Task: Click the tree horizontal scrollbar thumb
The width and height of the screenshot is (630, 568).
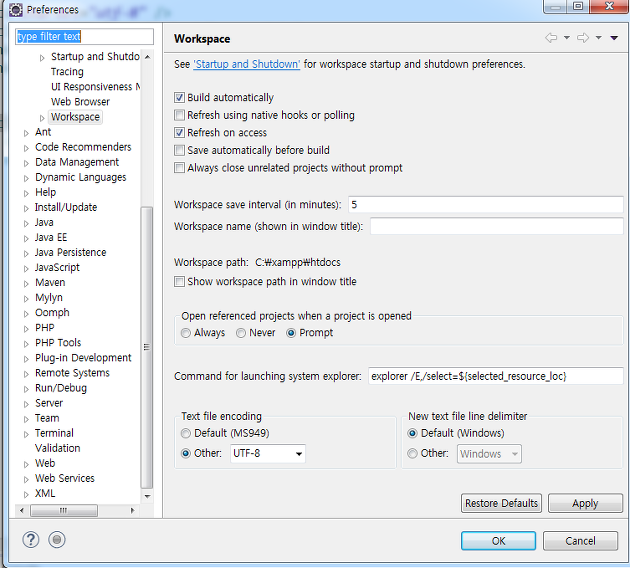Action: pyautogui.click(x=64, y=511)
